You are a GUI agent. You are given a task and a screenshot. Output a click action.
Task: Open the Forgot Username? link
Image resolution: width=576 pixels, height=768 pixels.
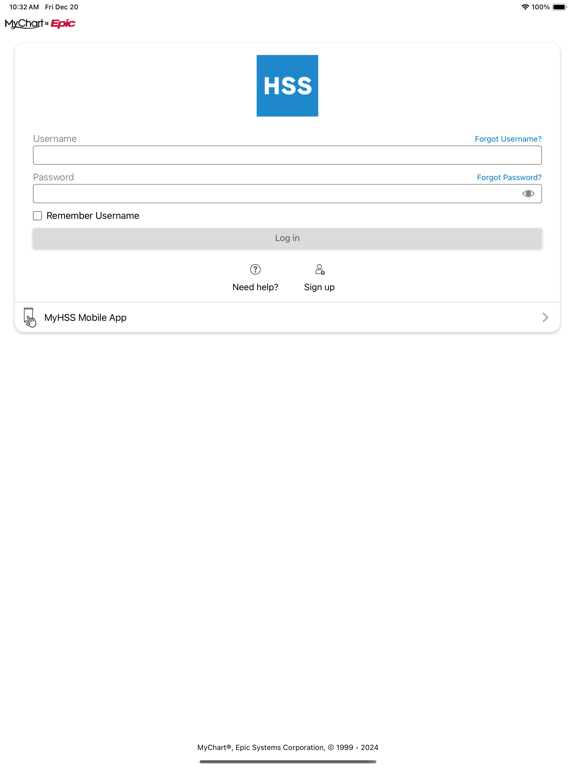(x=508, y=139)
